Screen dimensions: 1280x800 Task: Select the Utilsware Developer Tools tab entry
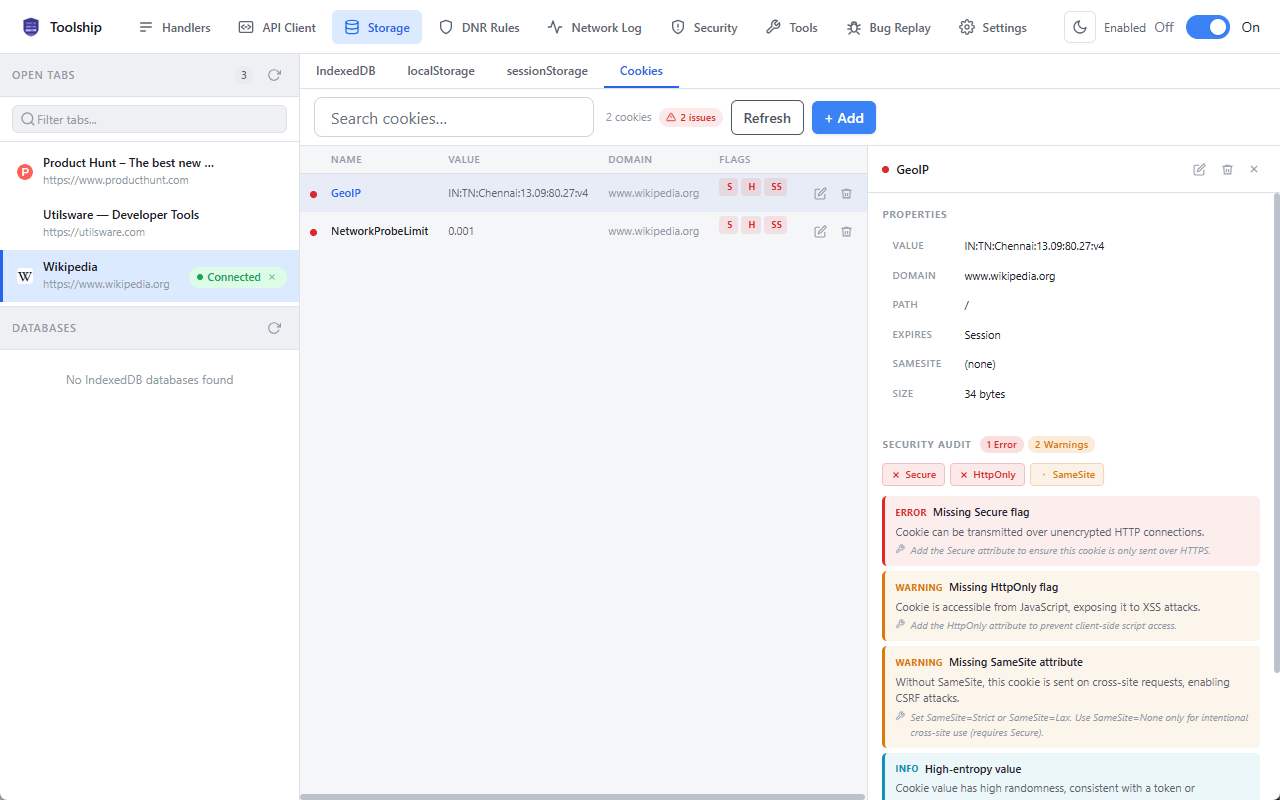click(150, 223)
